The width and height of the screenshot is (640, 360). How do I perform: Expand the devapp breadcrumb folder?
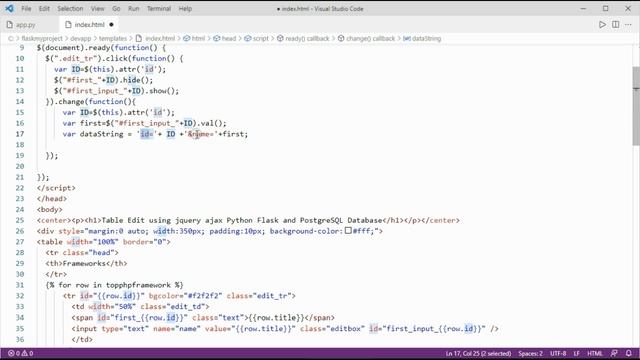click(x=80, y=38)
